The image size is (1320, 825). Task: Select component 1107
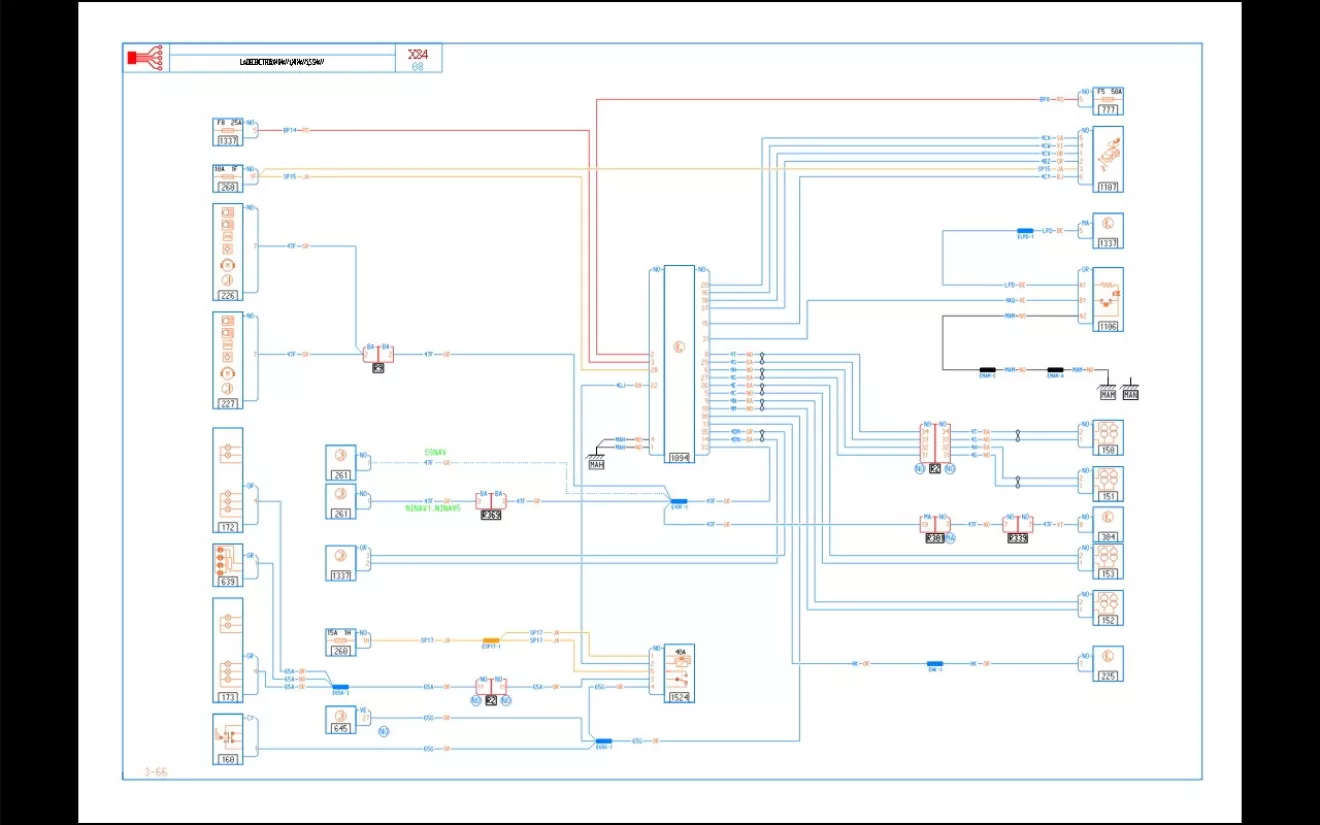pyautogui.click(x=1108, y=159)
